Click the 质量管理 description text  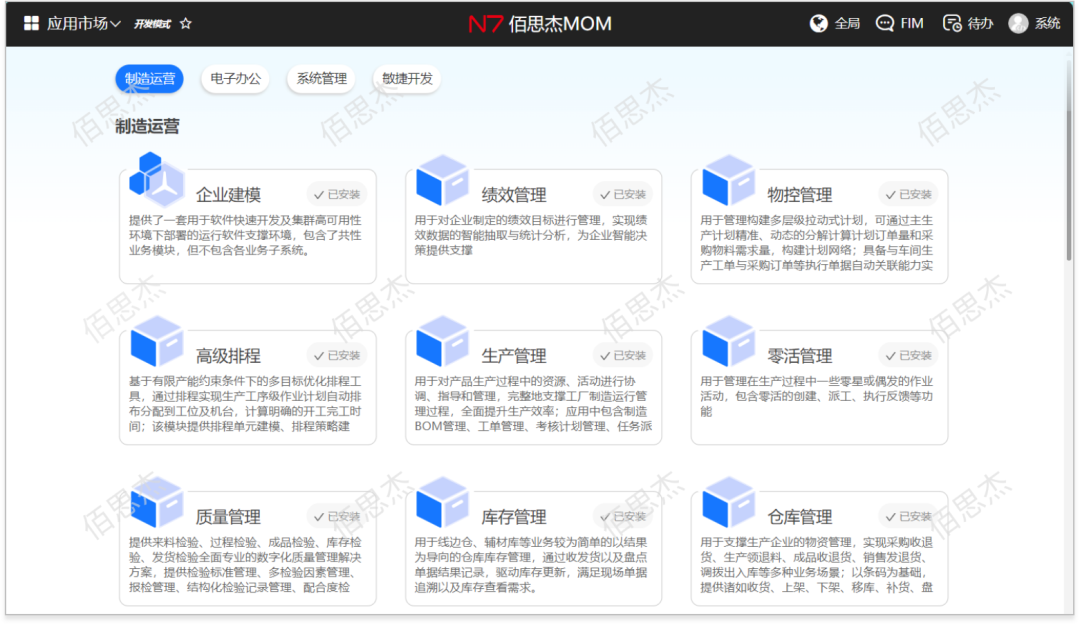tap(245, 565)
